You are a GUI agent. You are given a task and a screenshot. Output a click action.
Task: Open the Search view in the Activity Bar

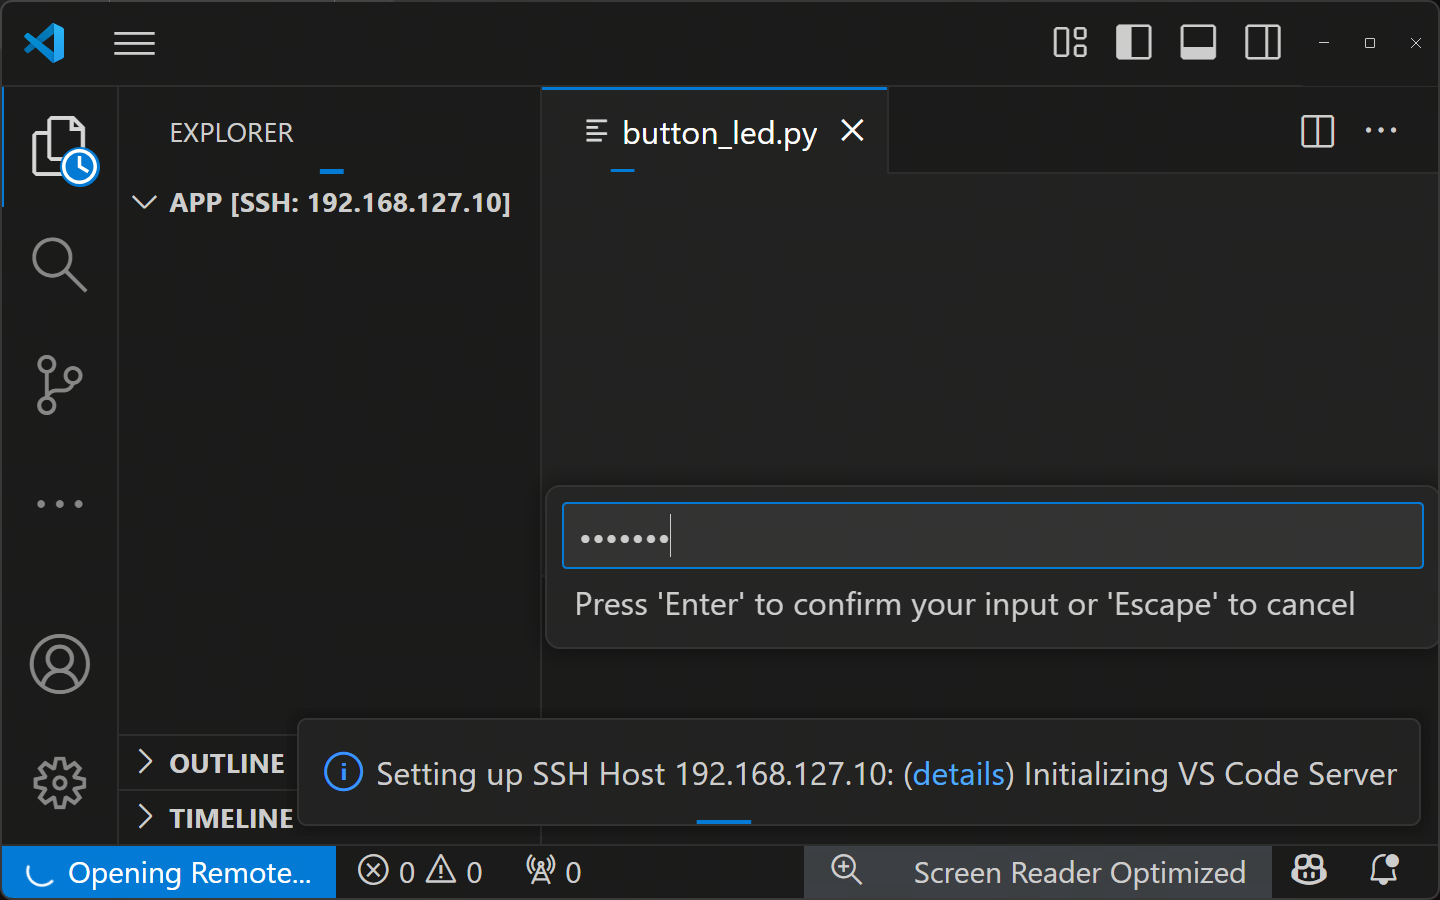point(60,264)
